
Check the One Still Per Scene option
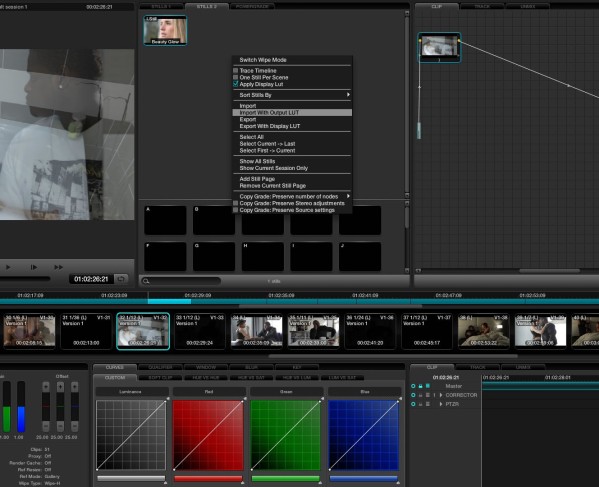236,77
